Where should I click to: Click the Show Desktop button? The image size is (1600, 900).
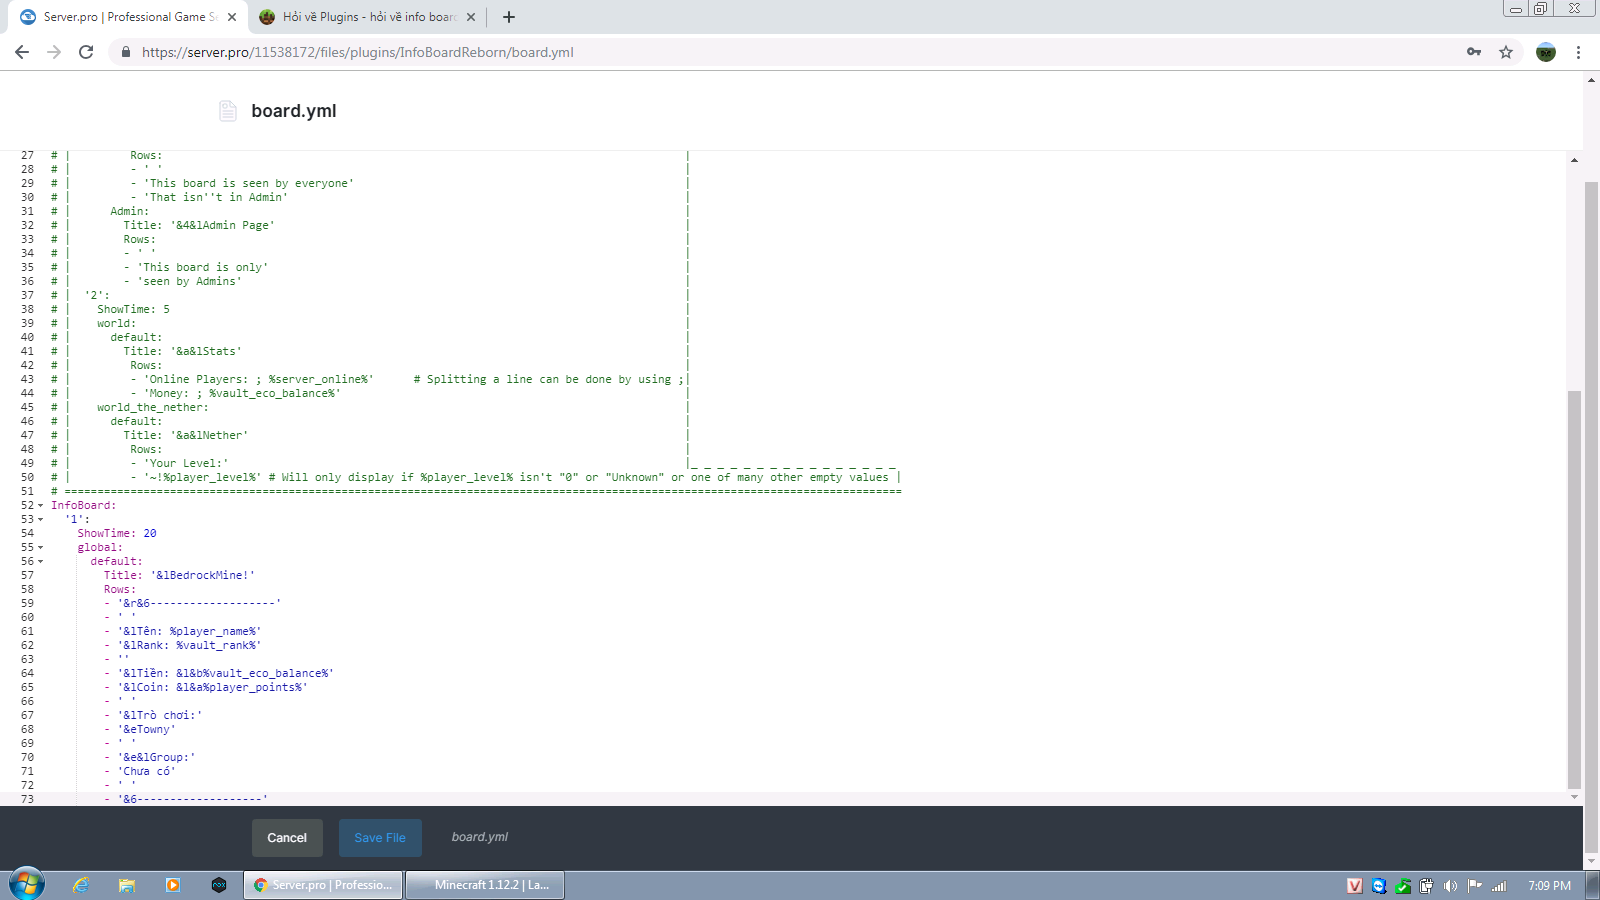[1593, 885]
